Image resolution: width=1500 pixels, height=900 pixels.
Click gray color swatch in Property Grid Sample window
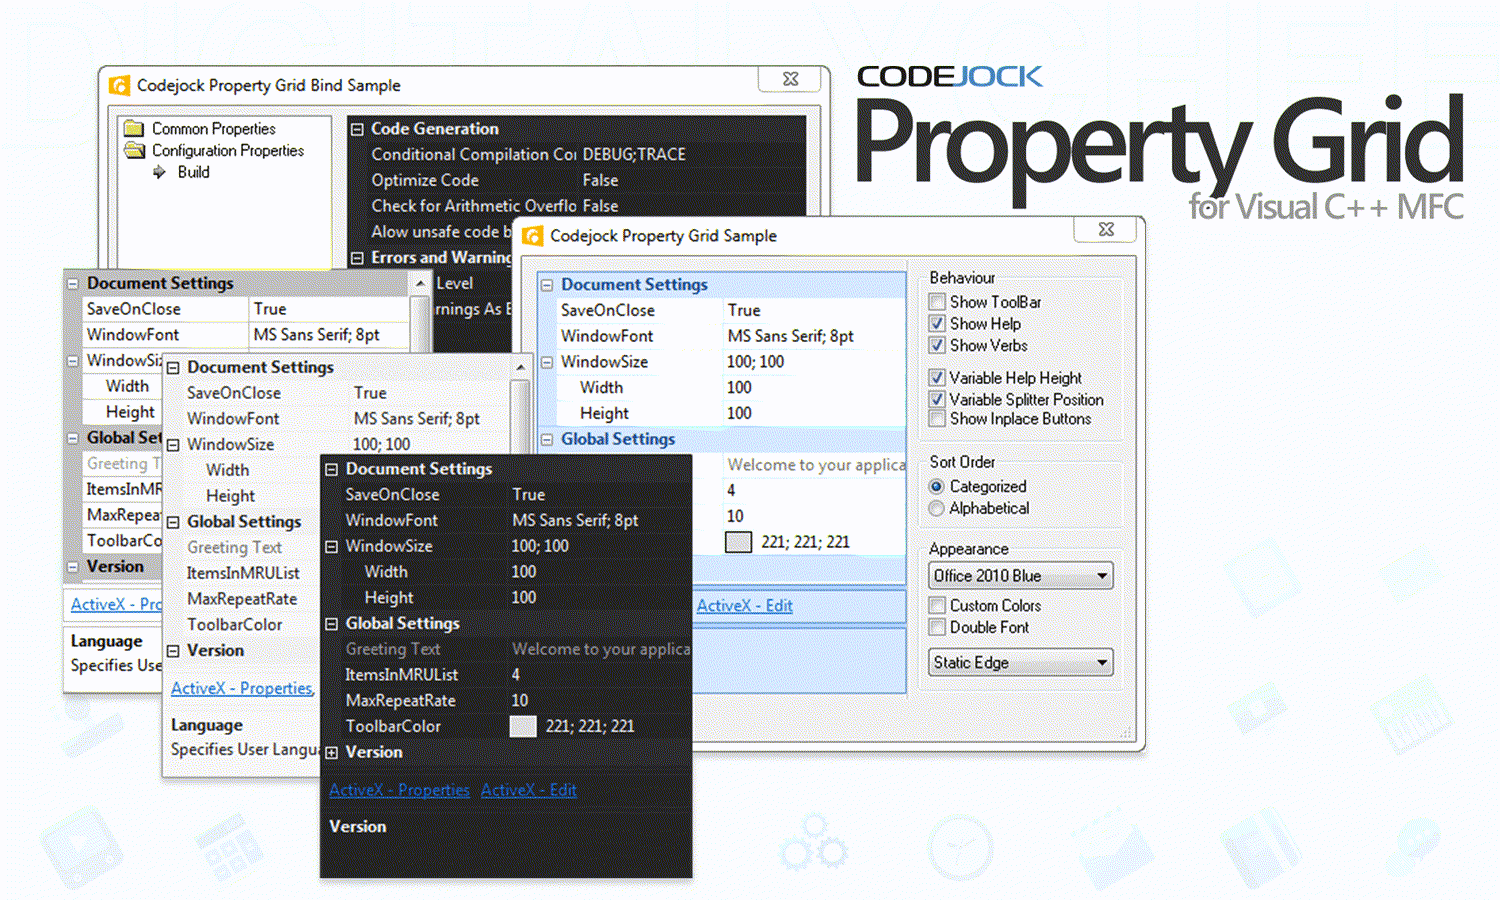[738, 542]
